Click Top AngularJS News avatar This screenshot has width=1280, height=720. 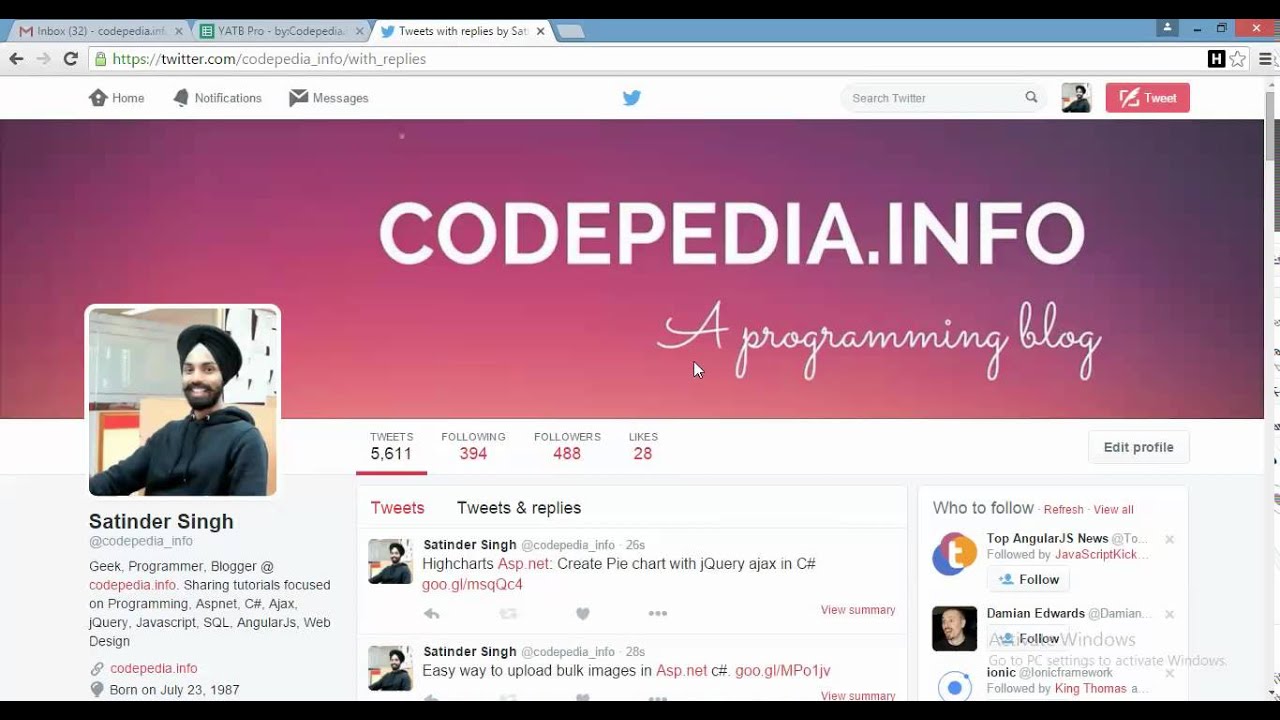tap(954, 554)
